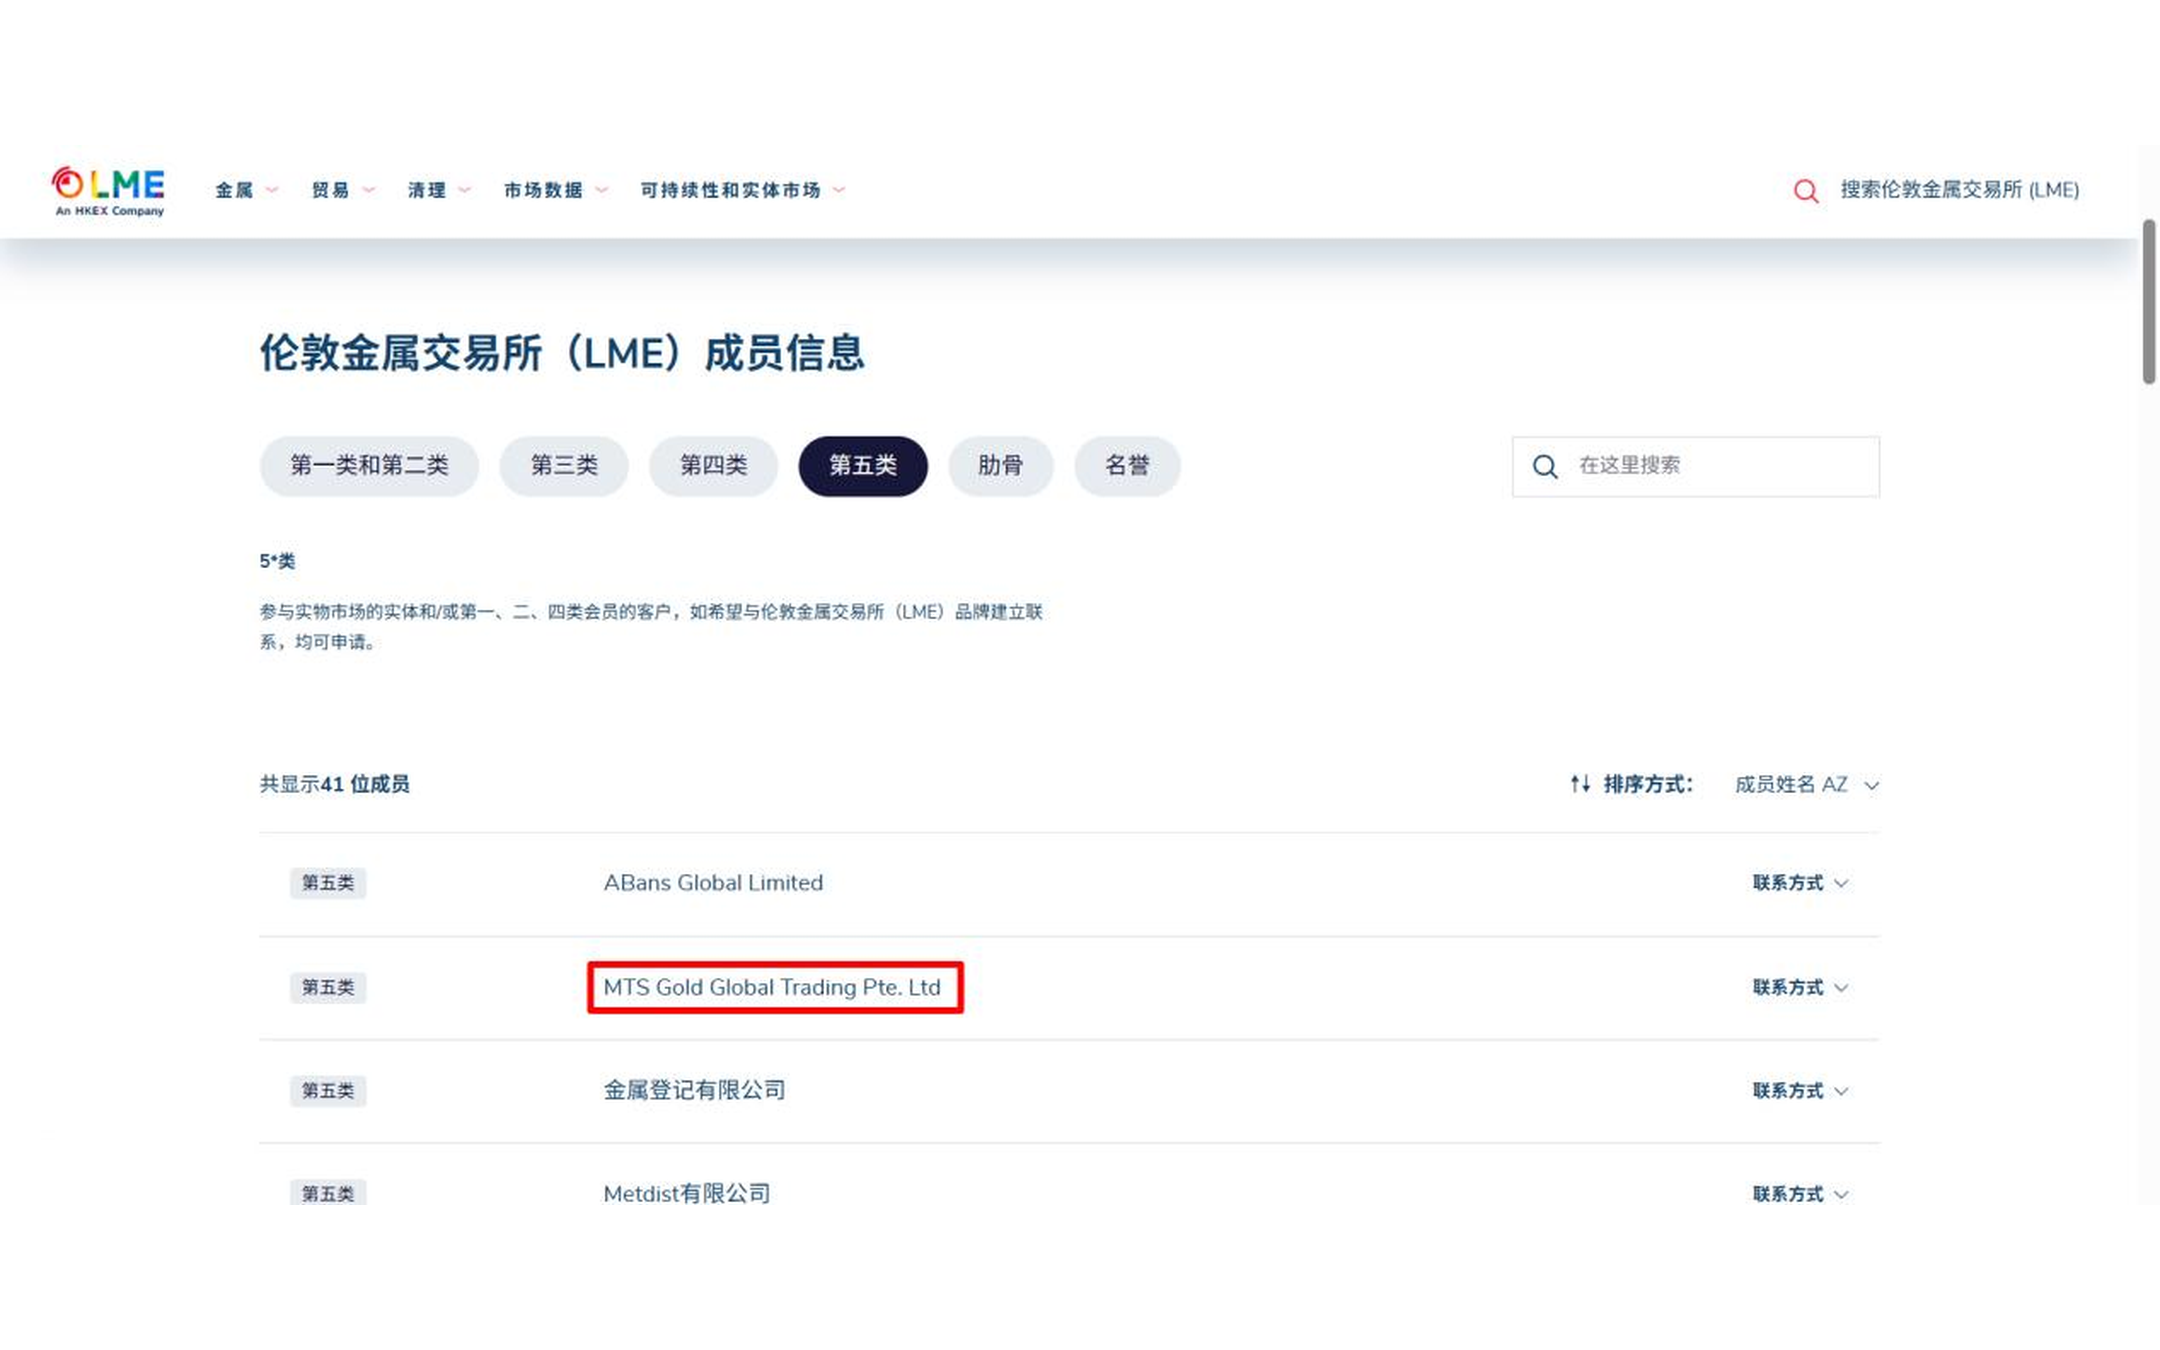Click 第五类 badge beside 金属登记有限公司
This screenshot has width=2160, height=1350.
[328, 1091]
